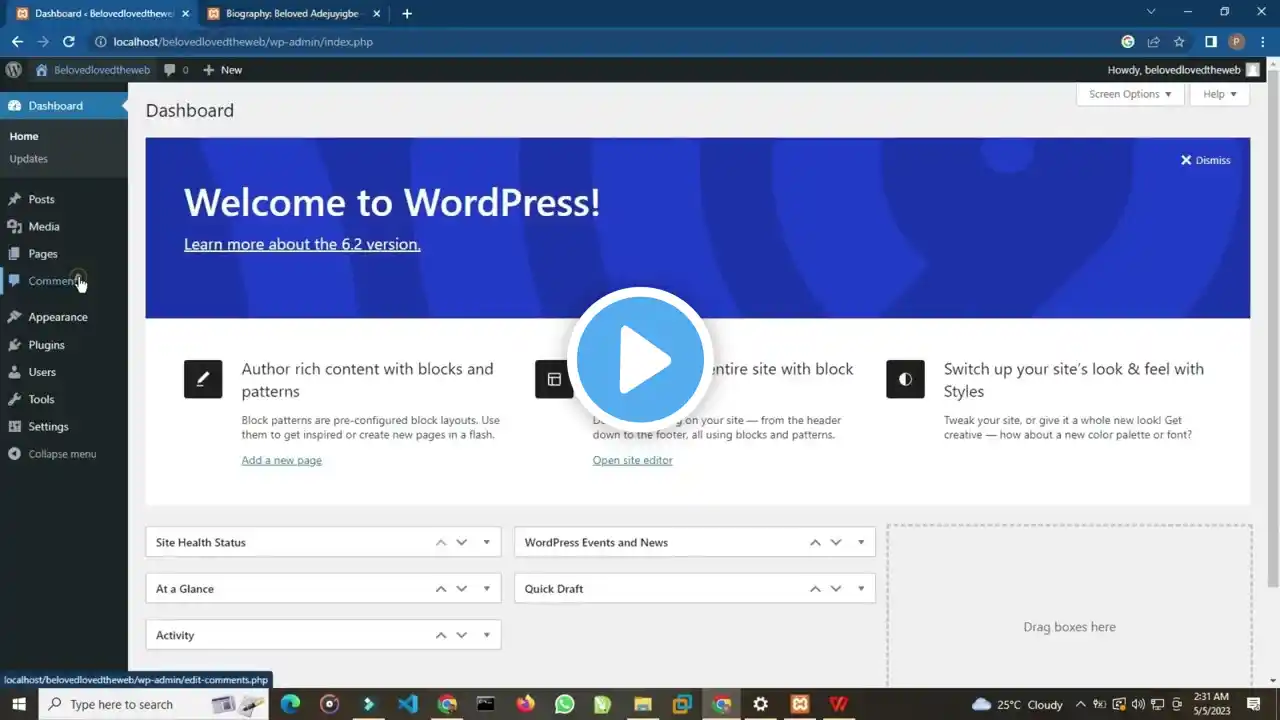Open the Help dropdown

coord(1219,94)
